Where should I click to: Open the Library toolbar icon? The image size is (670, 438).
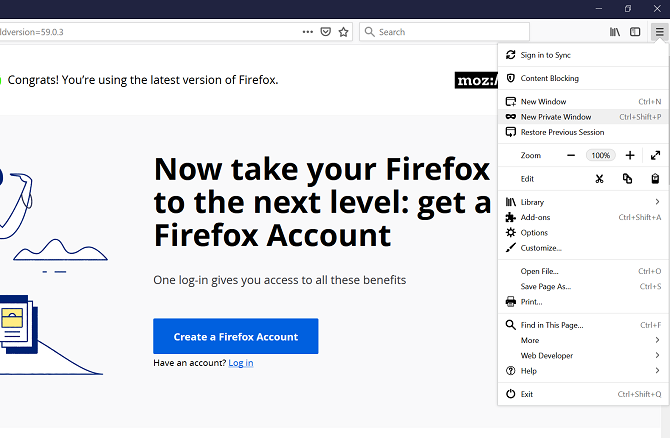click(x=615, y=32)
